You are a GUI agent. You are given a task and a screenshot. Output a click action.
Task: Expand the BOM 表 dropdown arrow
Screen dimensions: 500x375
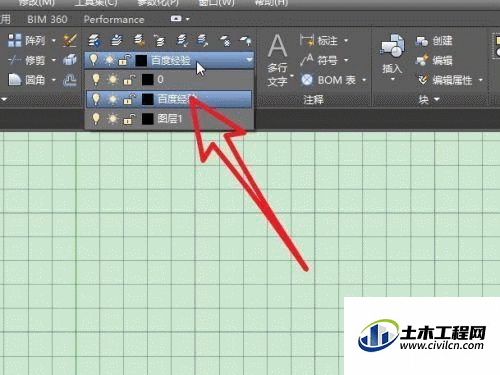pos(364,80)
